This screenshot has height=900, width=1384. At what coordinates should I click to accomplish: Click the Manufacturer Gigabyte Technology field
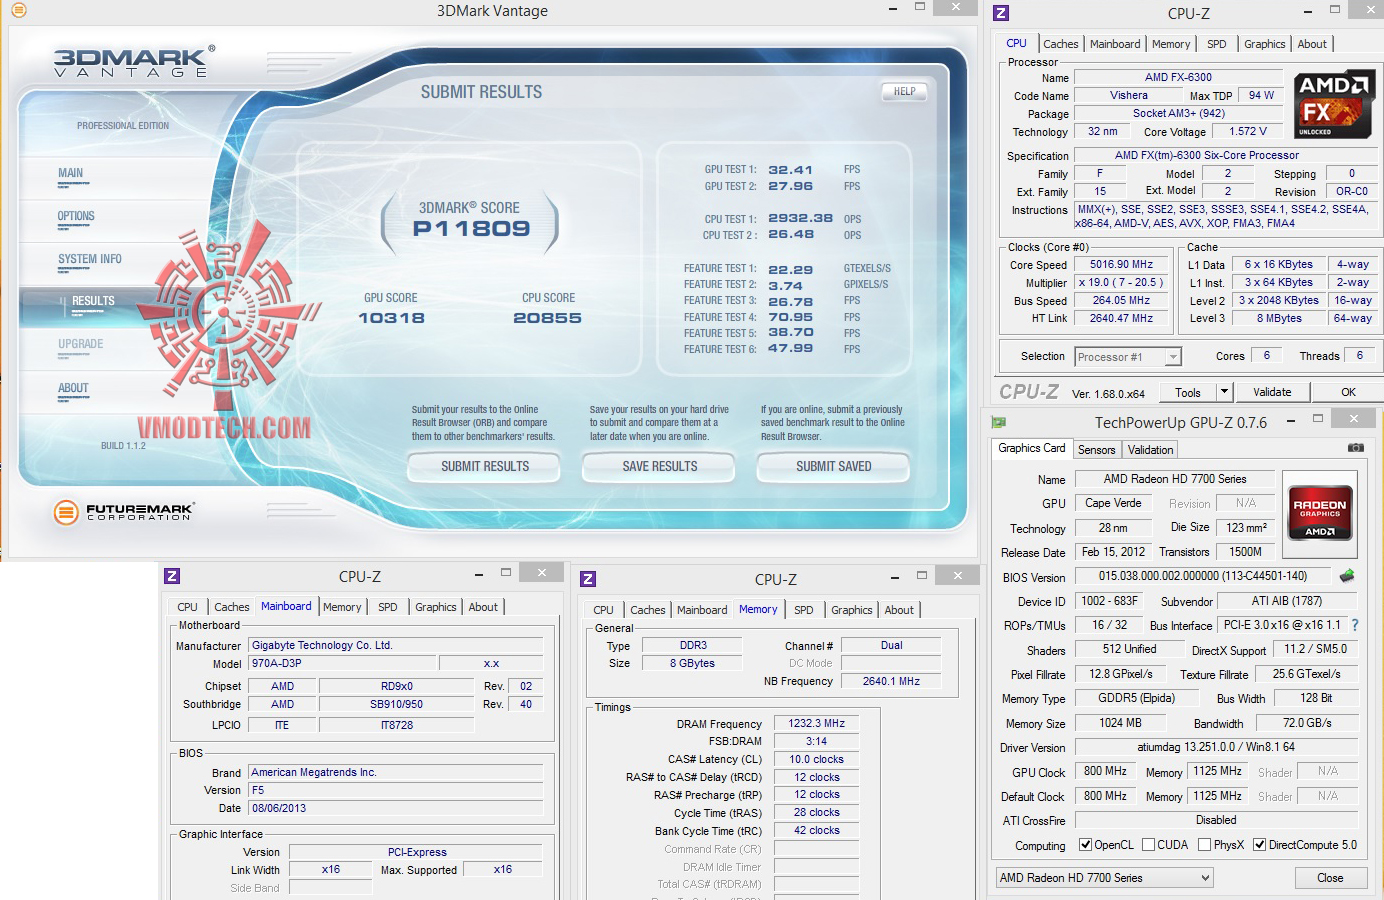pyautogui.click(x=396, y=646)
